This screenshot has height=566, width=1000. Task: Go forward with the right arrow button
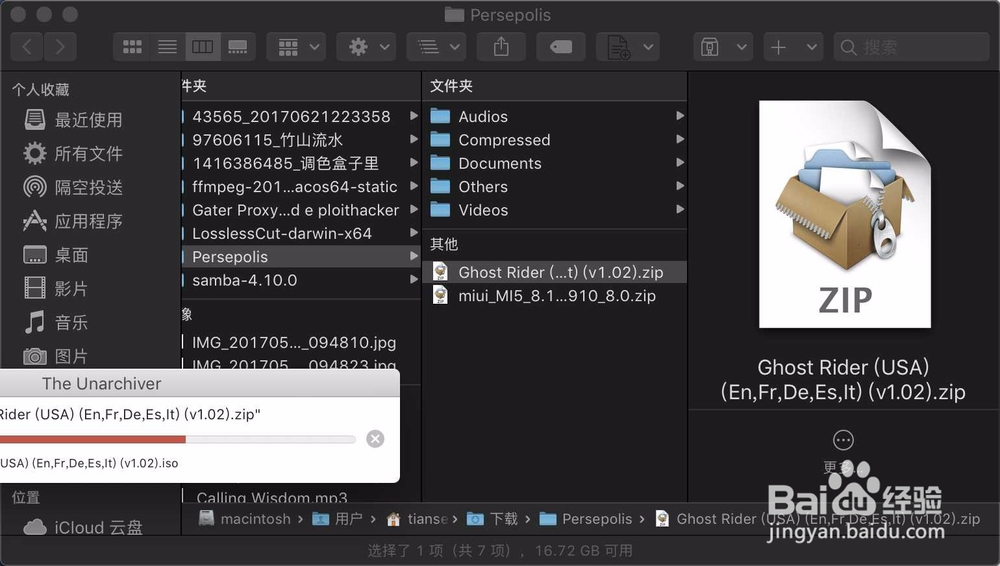tap(60, 47)
